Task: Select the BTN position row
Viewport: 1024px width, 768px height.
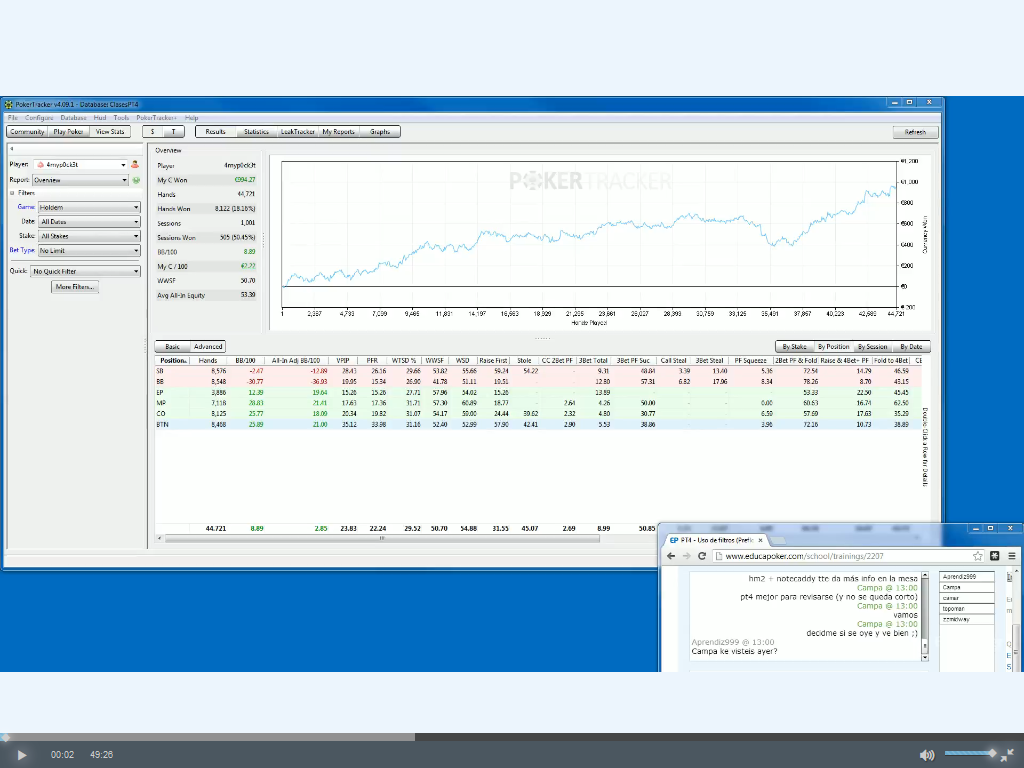Action: (x=538, y=424)
